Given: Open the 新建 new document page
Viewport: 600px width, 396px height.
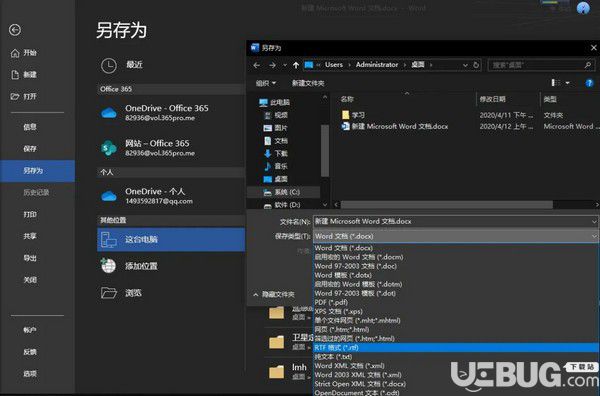Looking at the screenshot, I should click(24, 75).
